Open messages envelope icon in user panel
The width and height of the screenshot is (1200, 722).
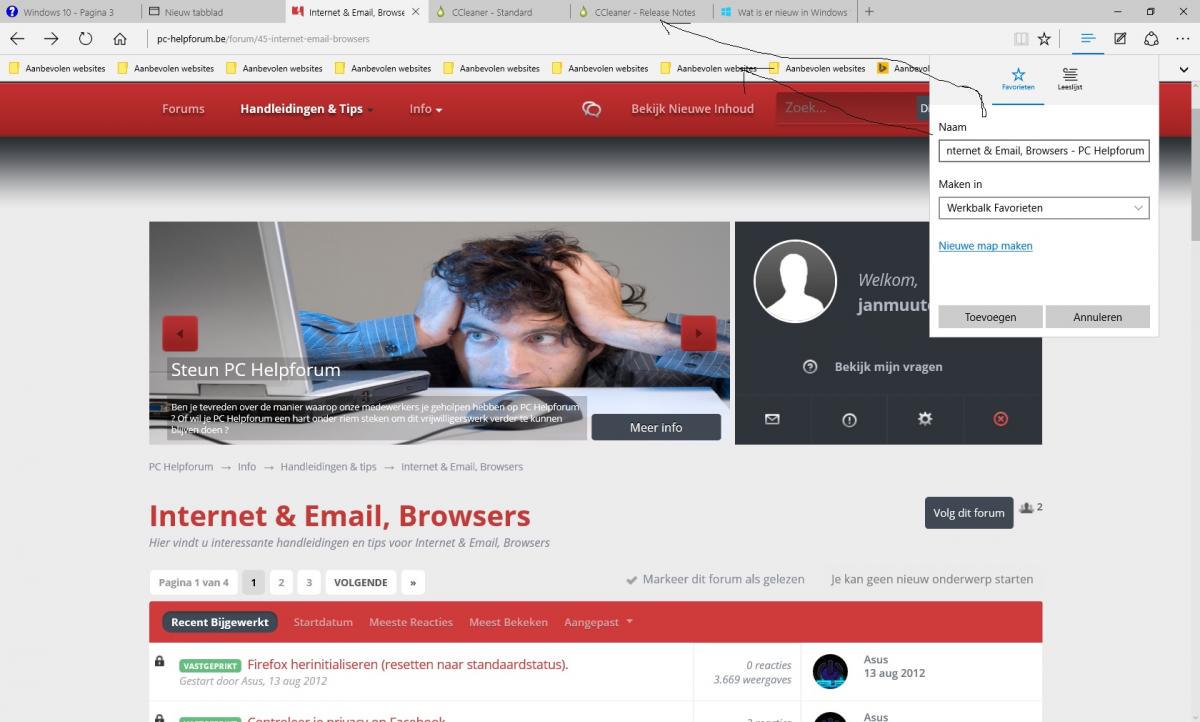[x=772, y=420]
